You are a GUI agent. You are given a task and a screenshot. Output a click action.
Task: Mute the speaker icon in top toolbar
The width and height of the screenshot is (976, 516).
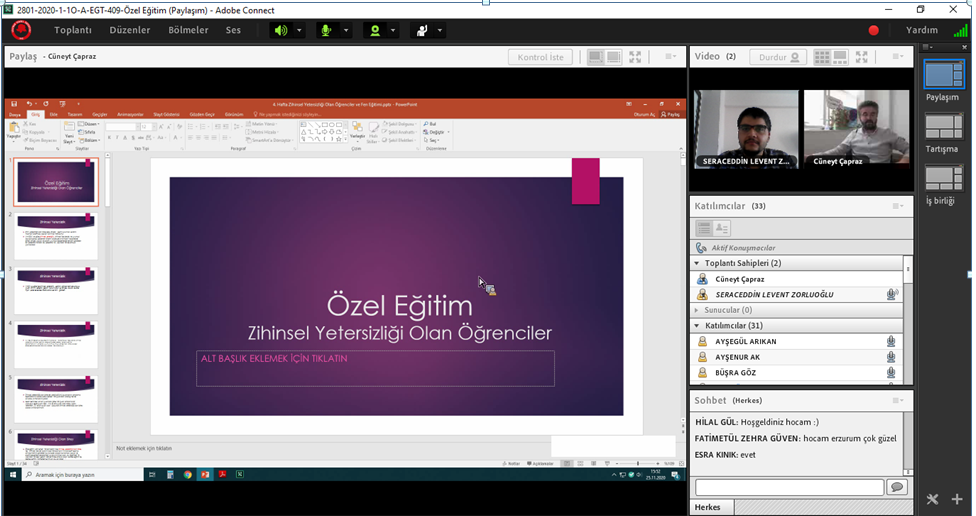[281, 30]
